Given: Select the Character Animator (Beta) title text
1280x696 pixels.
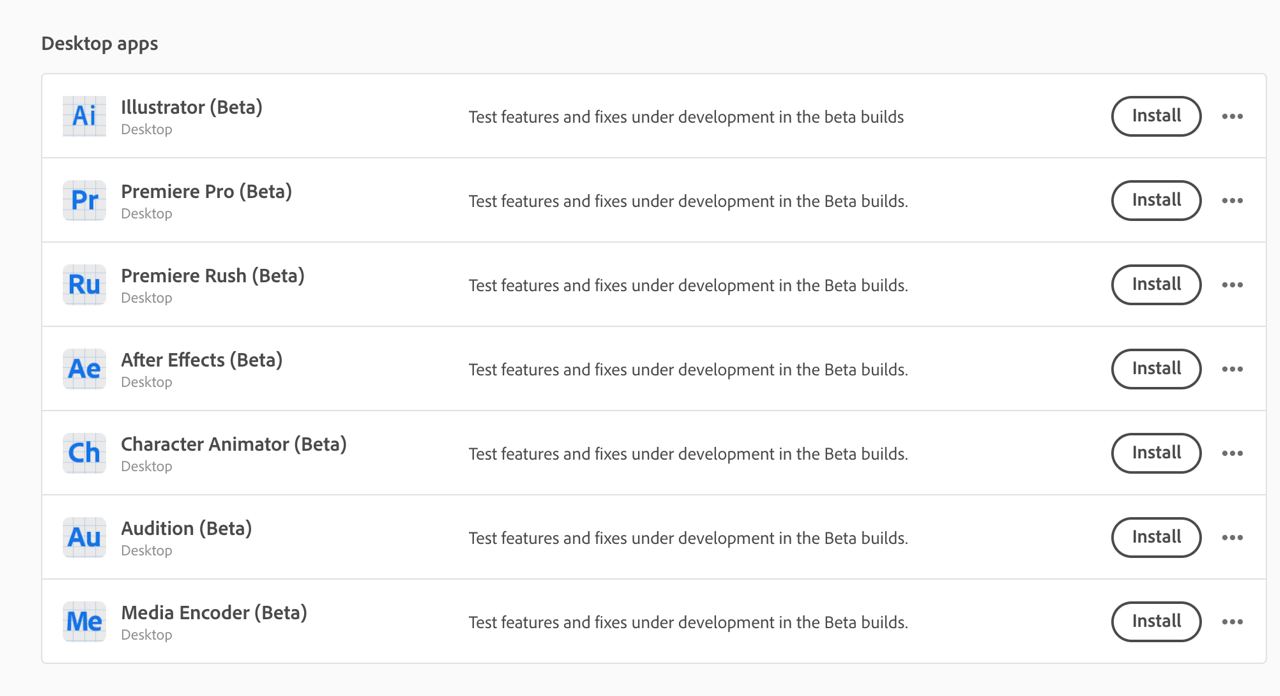Looking at the screenshot, I should click(233, 443).
